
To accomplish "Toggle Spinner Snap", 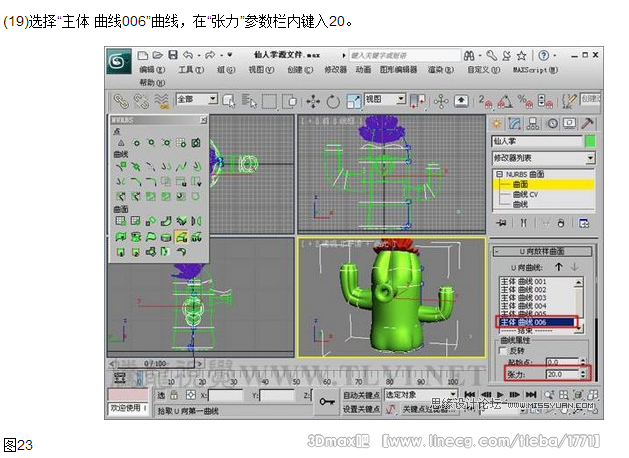I will 545,101.
